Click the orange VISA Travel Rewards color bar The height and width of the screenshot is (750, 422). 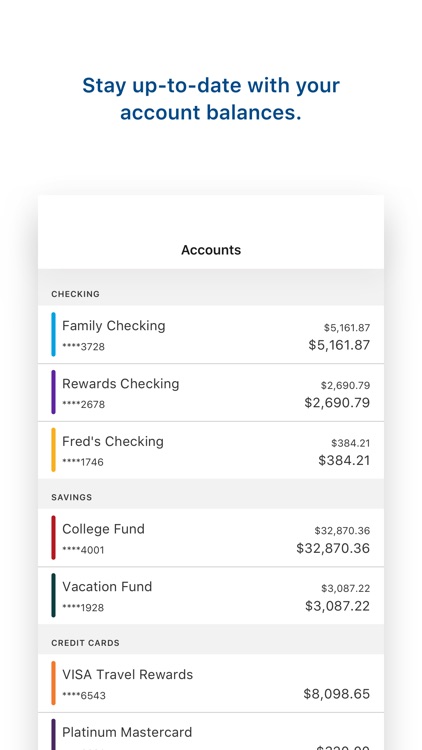[x=54, y=683]
